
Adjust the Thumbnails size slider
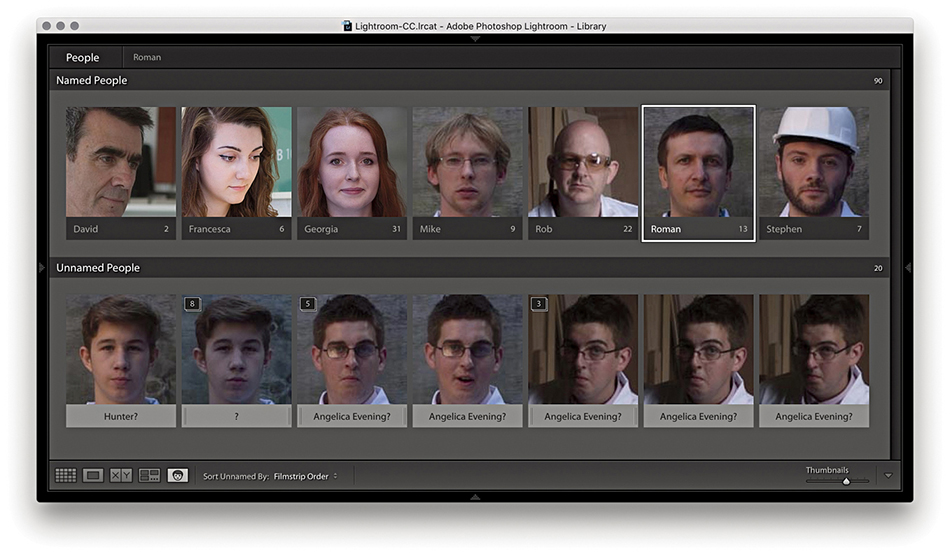pyautogui.click(x=845, y=481)
